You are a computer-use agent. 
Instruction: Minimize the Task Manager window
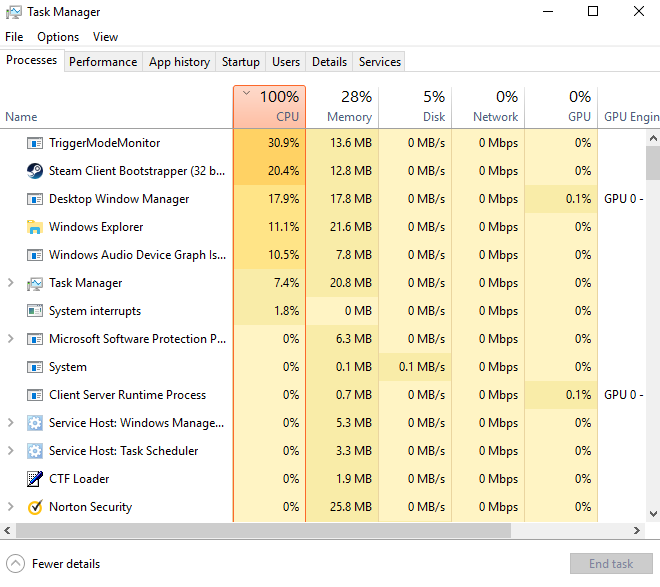(x=548, y=12)
